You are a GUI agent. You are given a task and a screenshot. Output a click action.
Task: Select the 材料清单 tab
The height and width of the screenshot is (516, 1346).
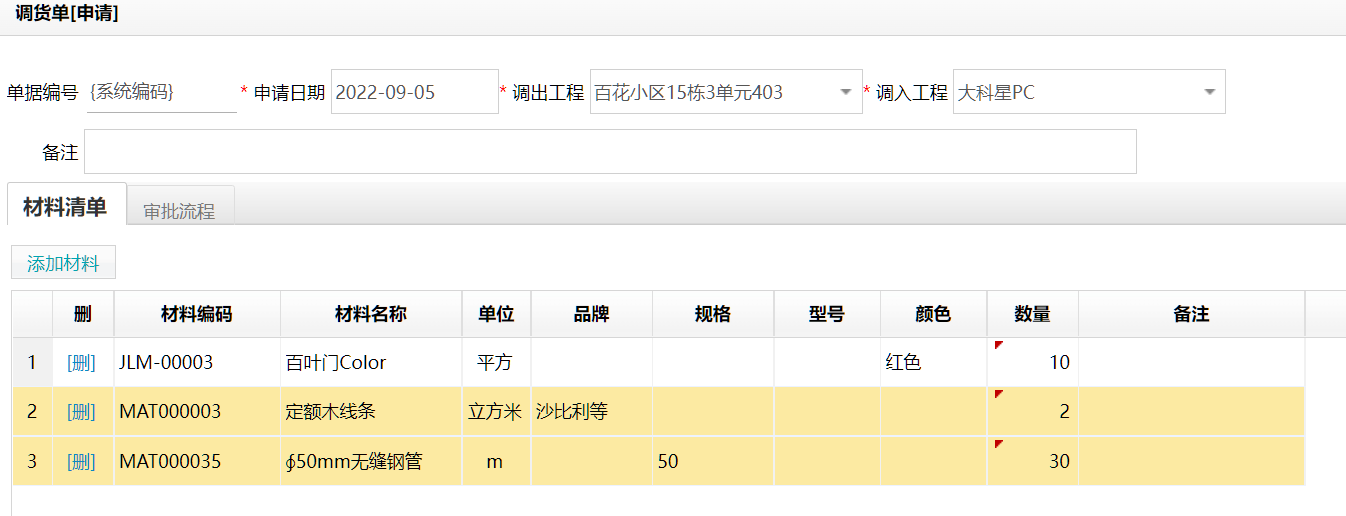[65, 207]
